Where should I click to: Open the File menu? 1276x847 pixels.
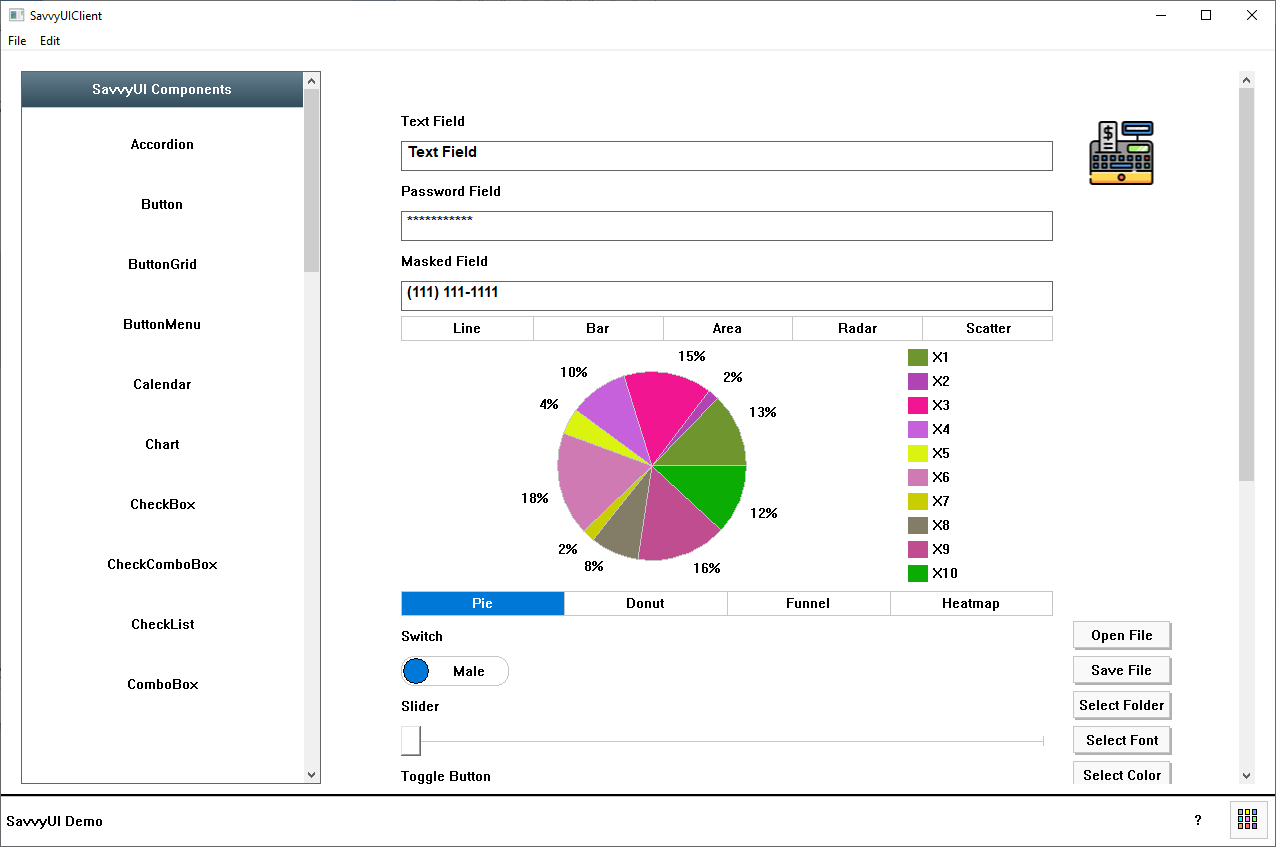[17, 41]
